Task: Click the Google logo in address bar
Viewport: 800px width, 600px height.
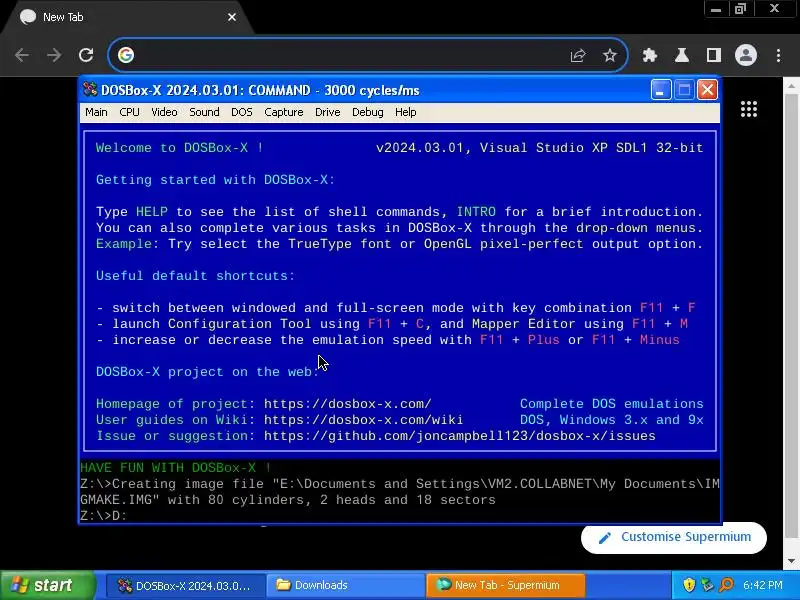Action: [126, 55]
